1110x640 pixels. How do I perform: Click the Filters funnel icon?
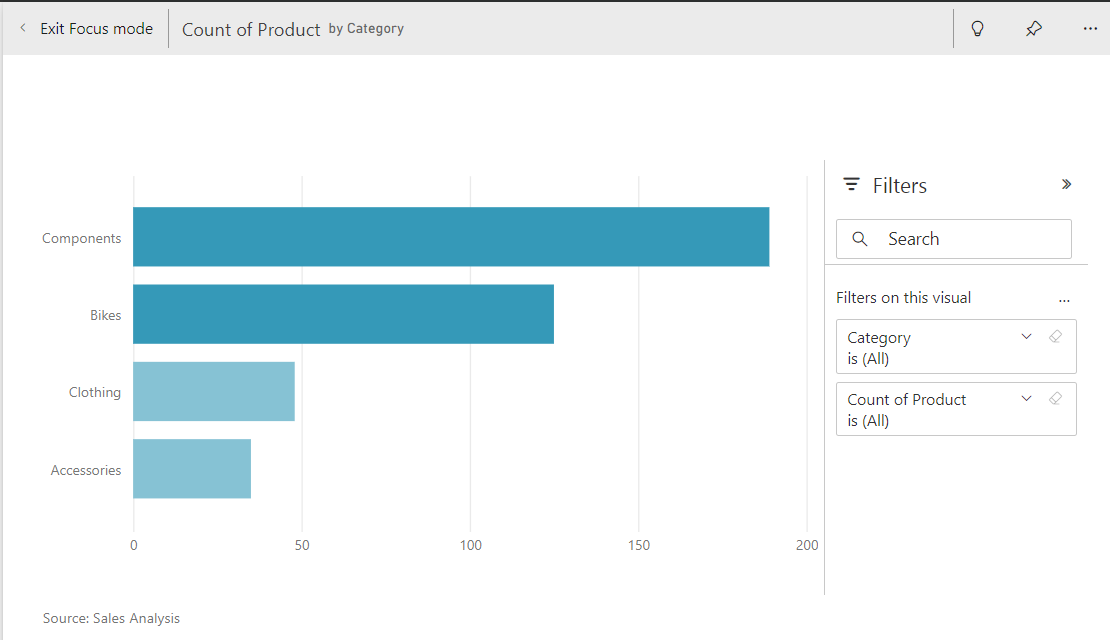[x=851, y=185]
